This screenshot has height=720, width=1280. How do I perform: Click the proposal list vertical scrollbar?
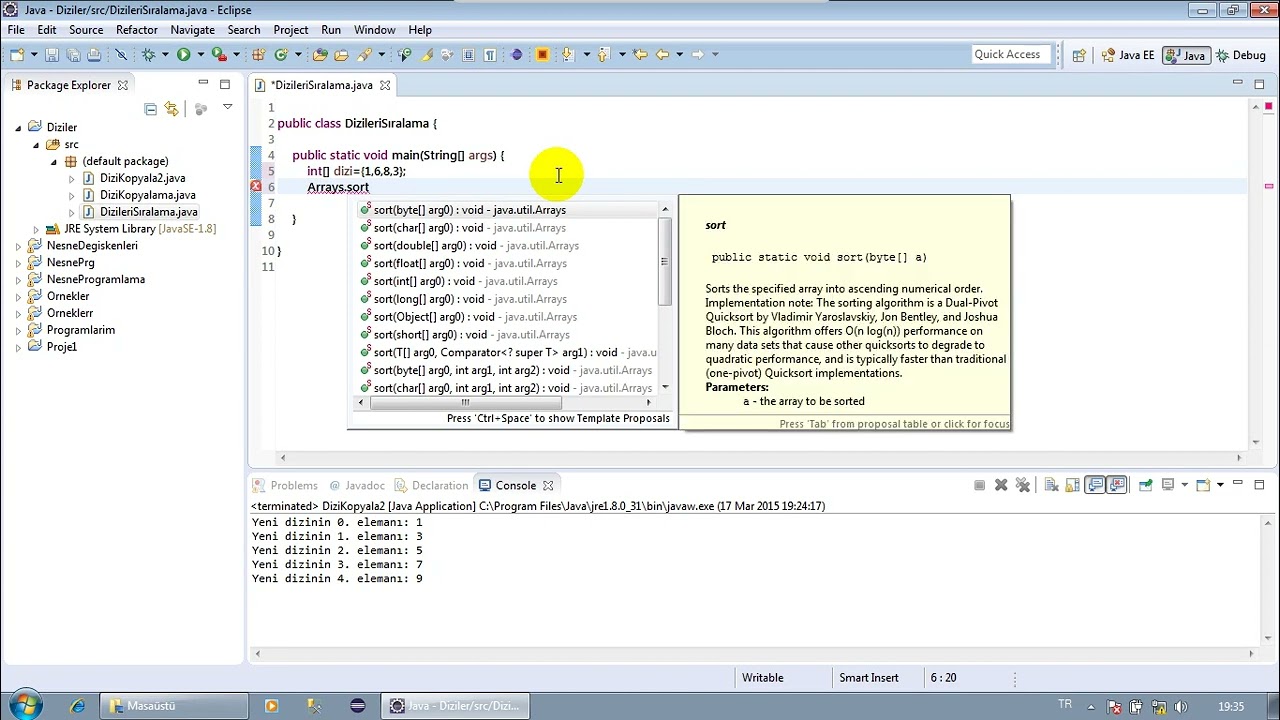pyautogui.click(x=664, y=262)
